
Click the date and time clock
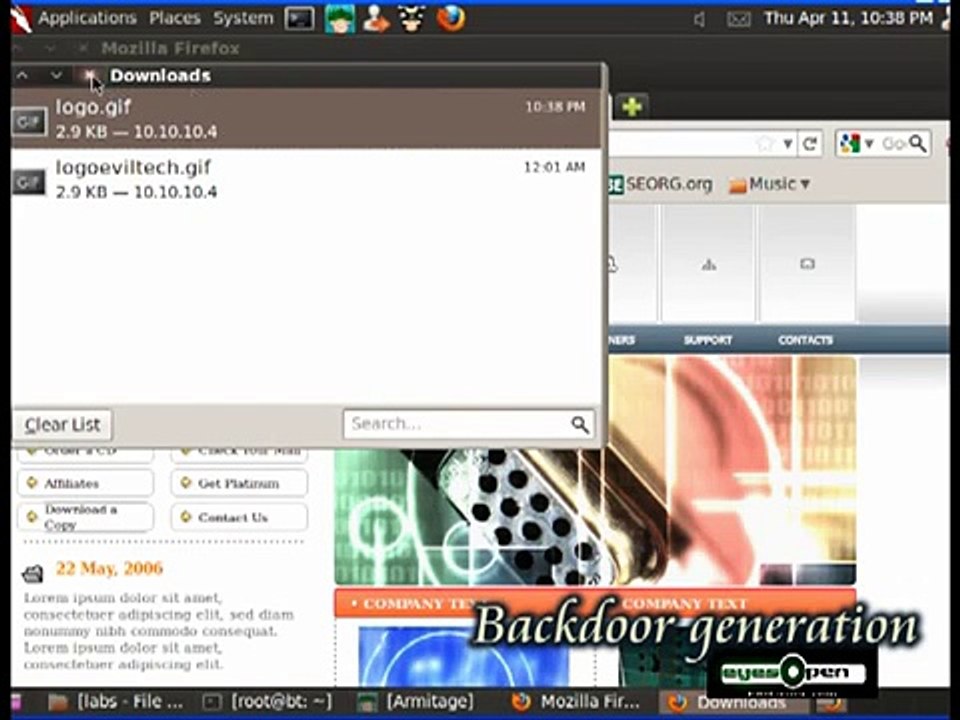(848, 18)
